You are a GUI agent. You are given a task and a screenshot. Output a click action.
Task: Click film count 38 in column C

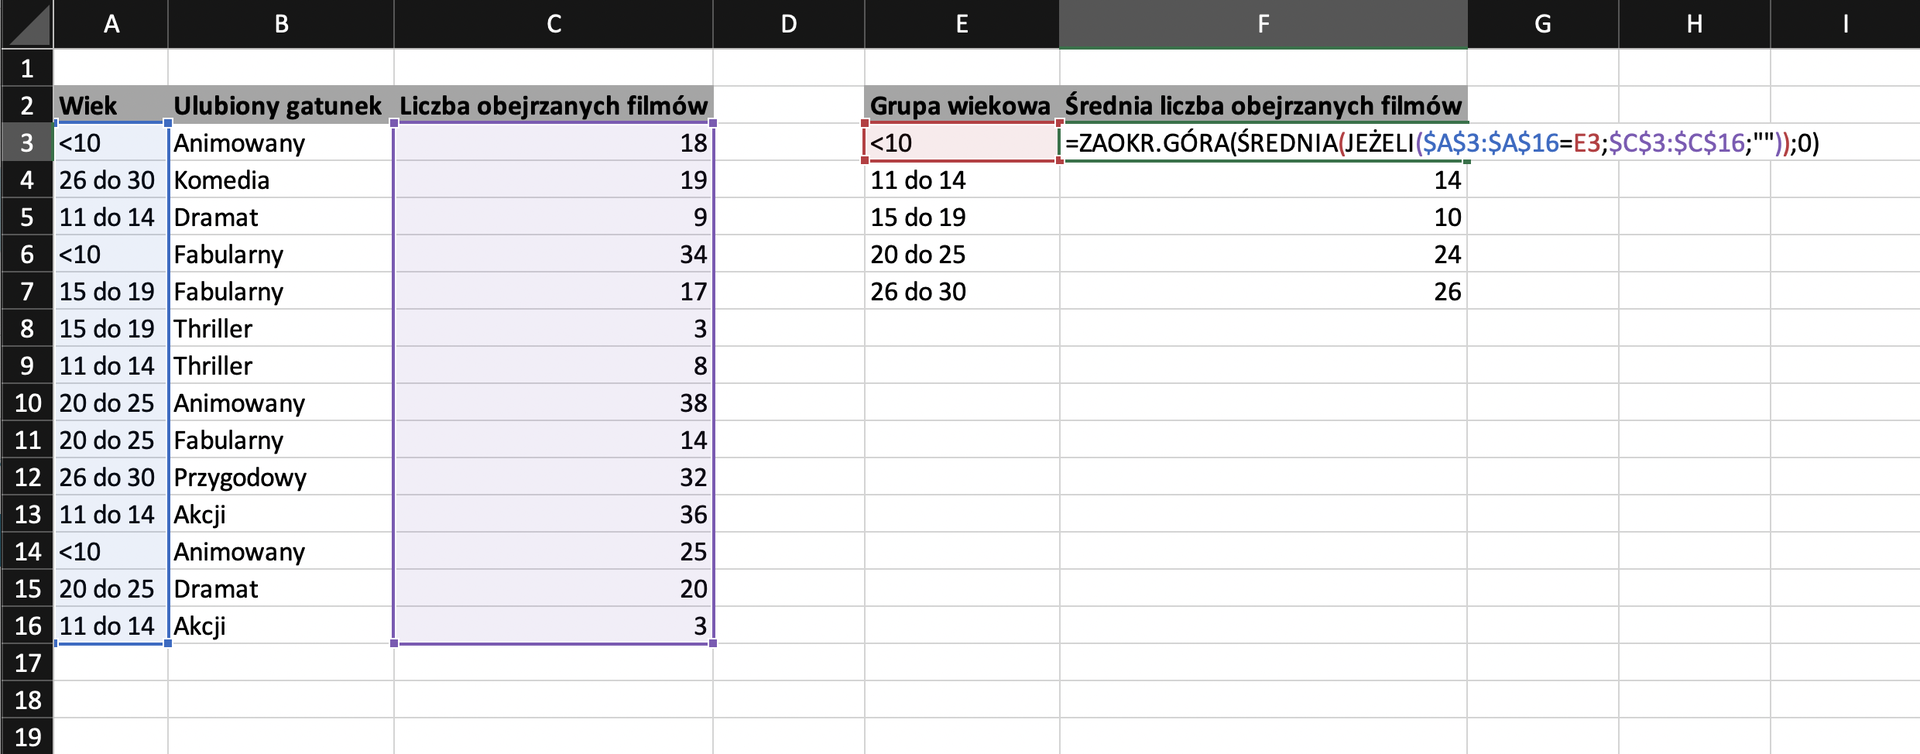[x=554, y=403]
